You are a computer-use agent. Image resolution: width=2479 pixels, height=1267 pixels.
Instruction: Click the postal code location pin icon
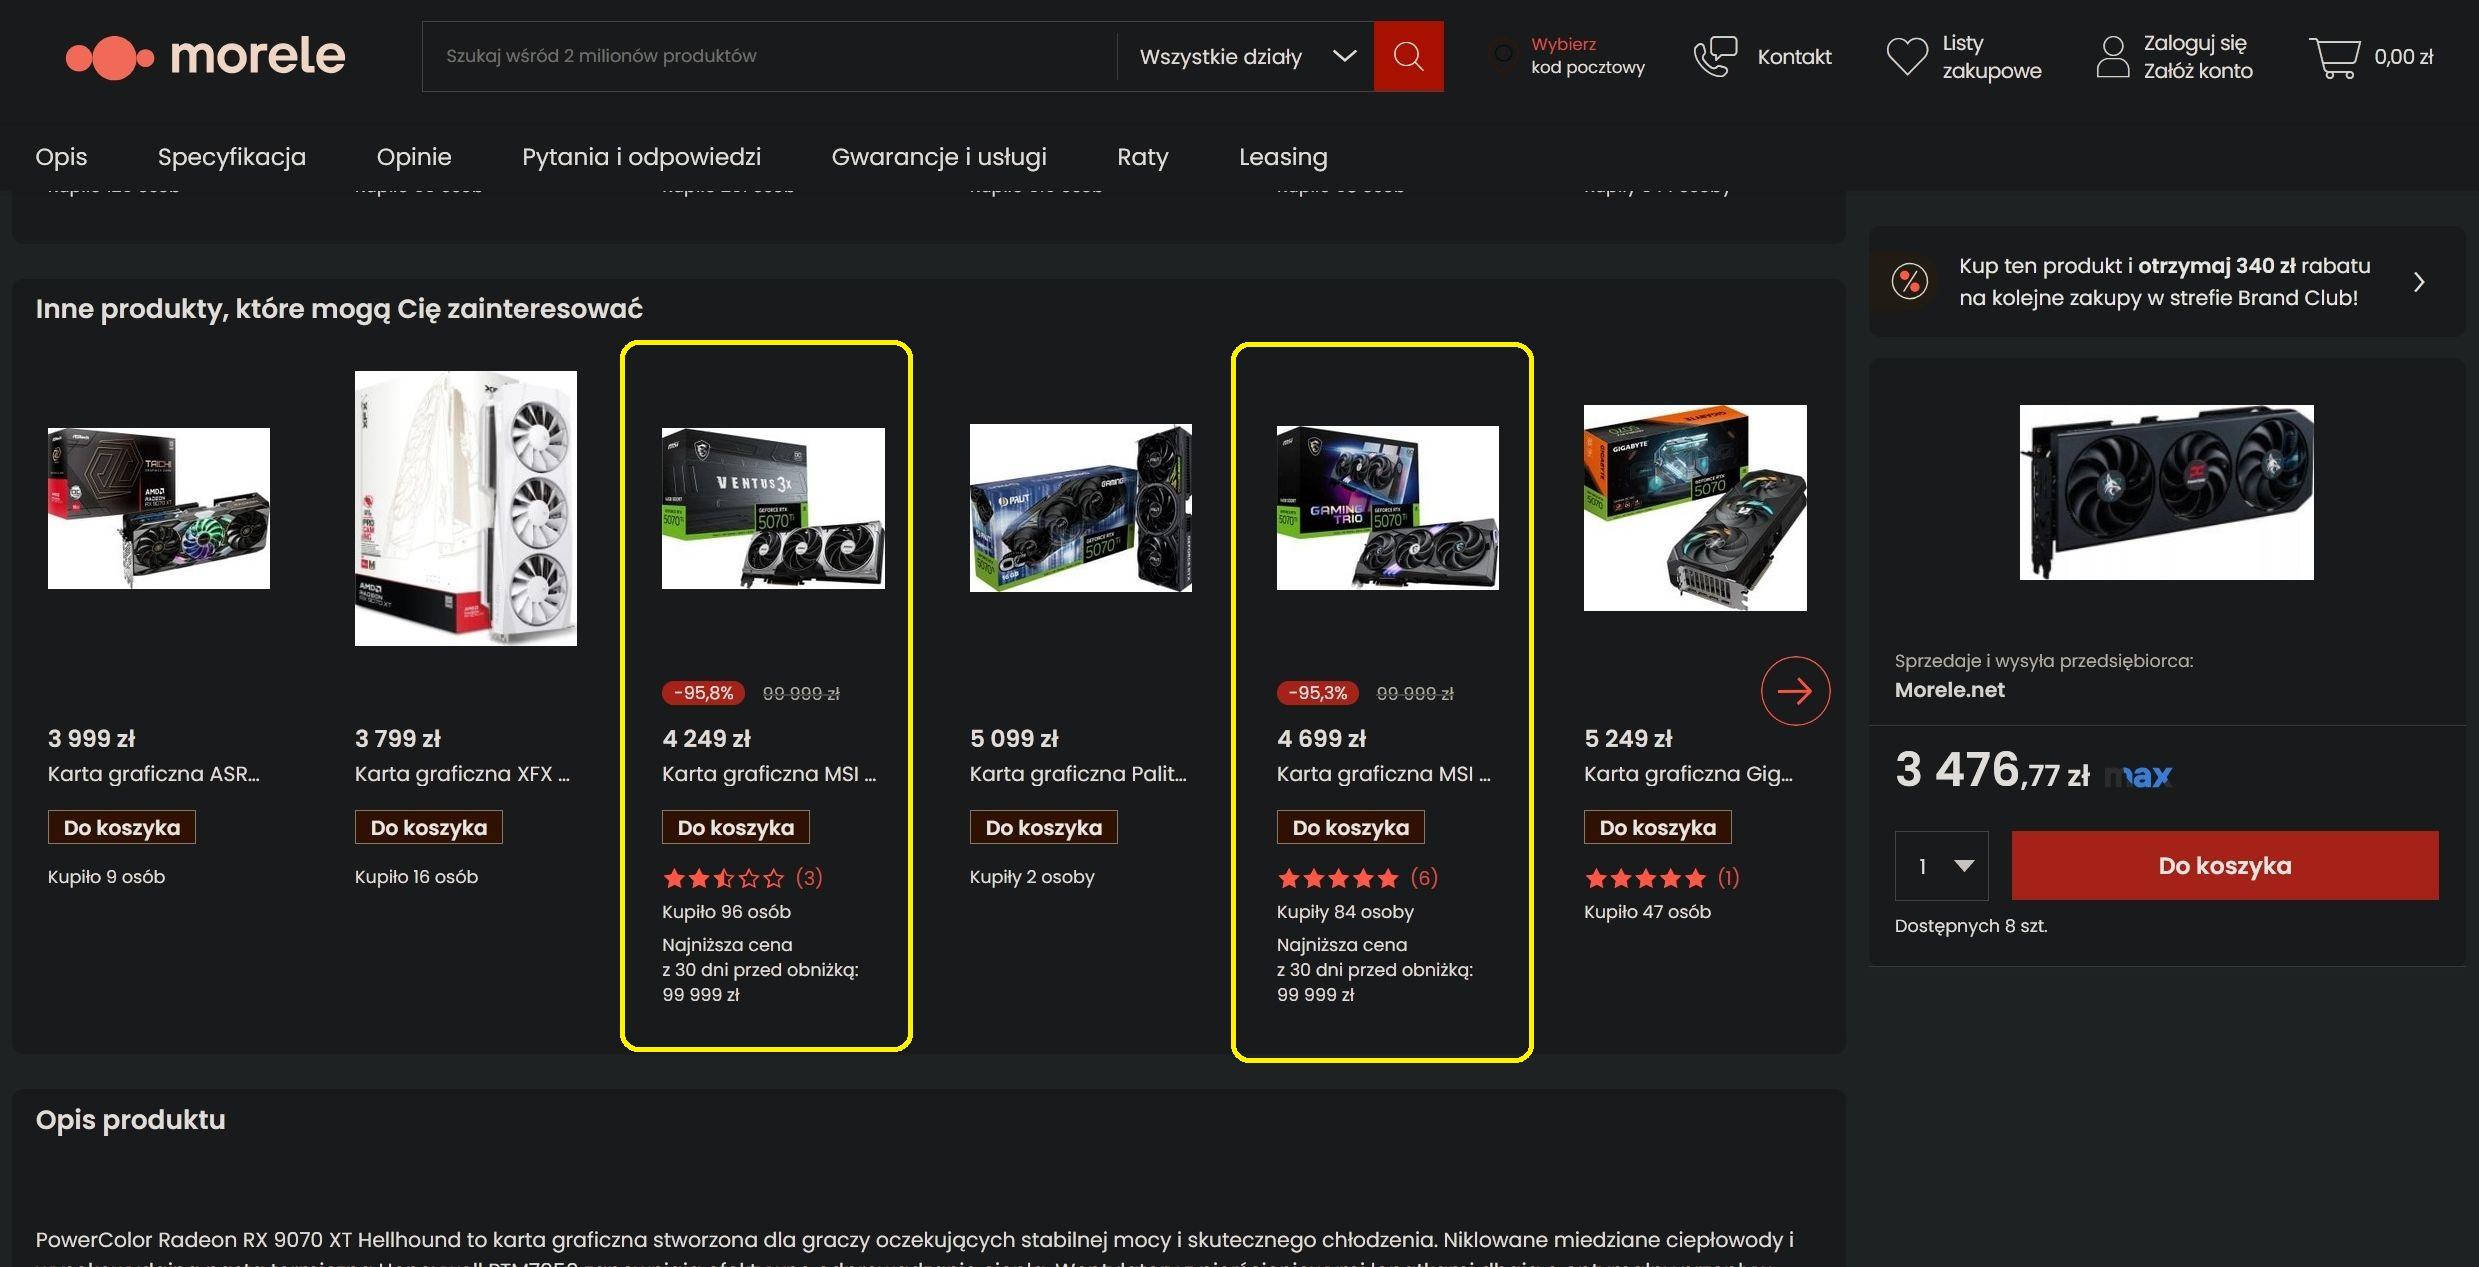(x=1502, y=55)
